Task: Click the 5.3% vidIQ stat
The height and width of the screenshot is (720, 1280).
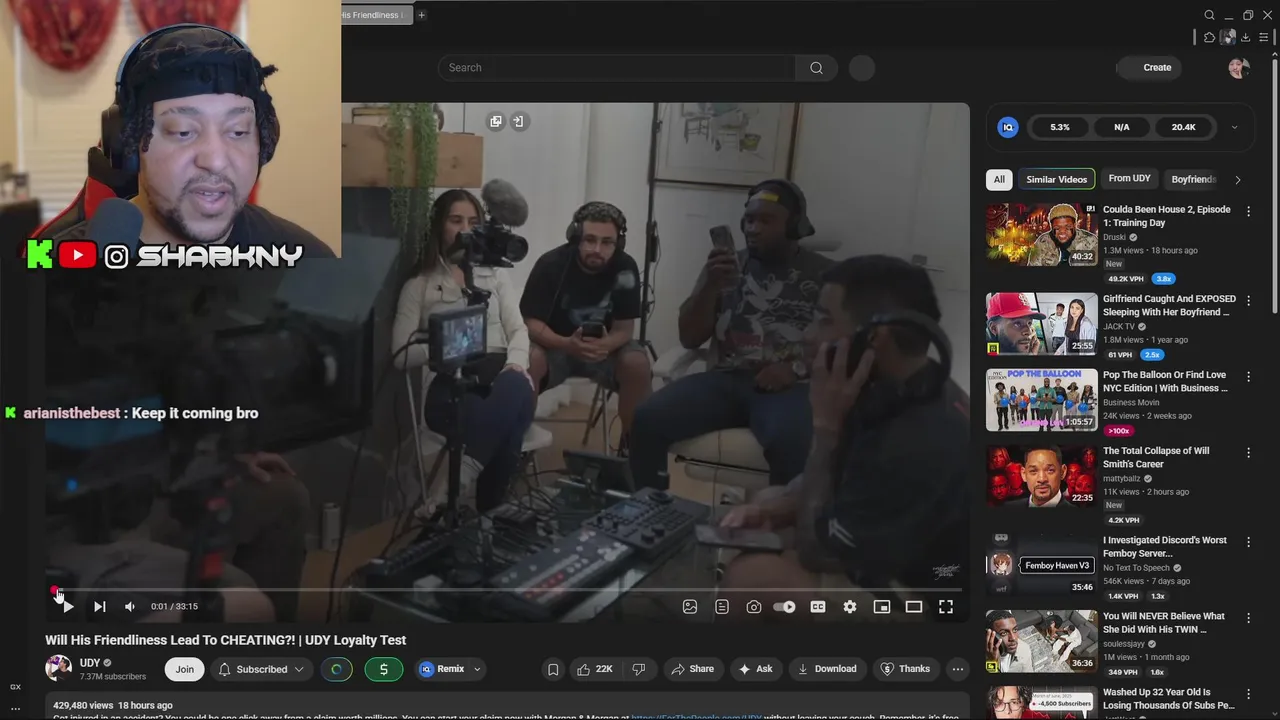Action: [x=1060, y=127]
